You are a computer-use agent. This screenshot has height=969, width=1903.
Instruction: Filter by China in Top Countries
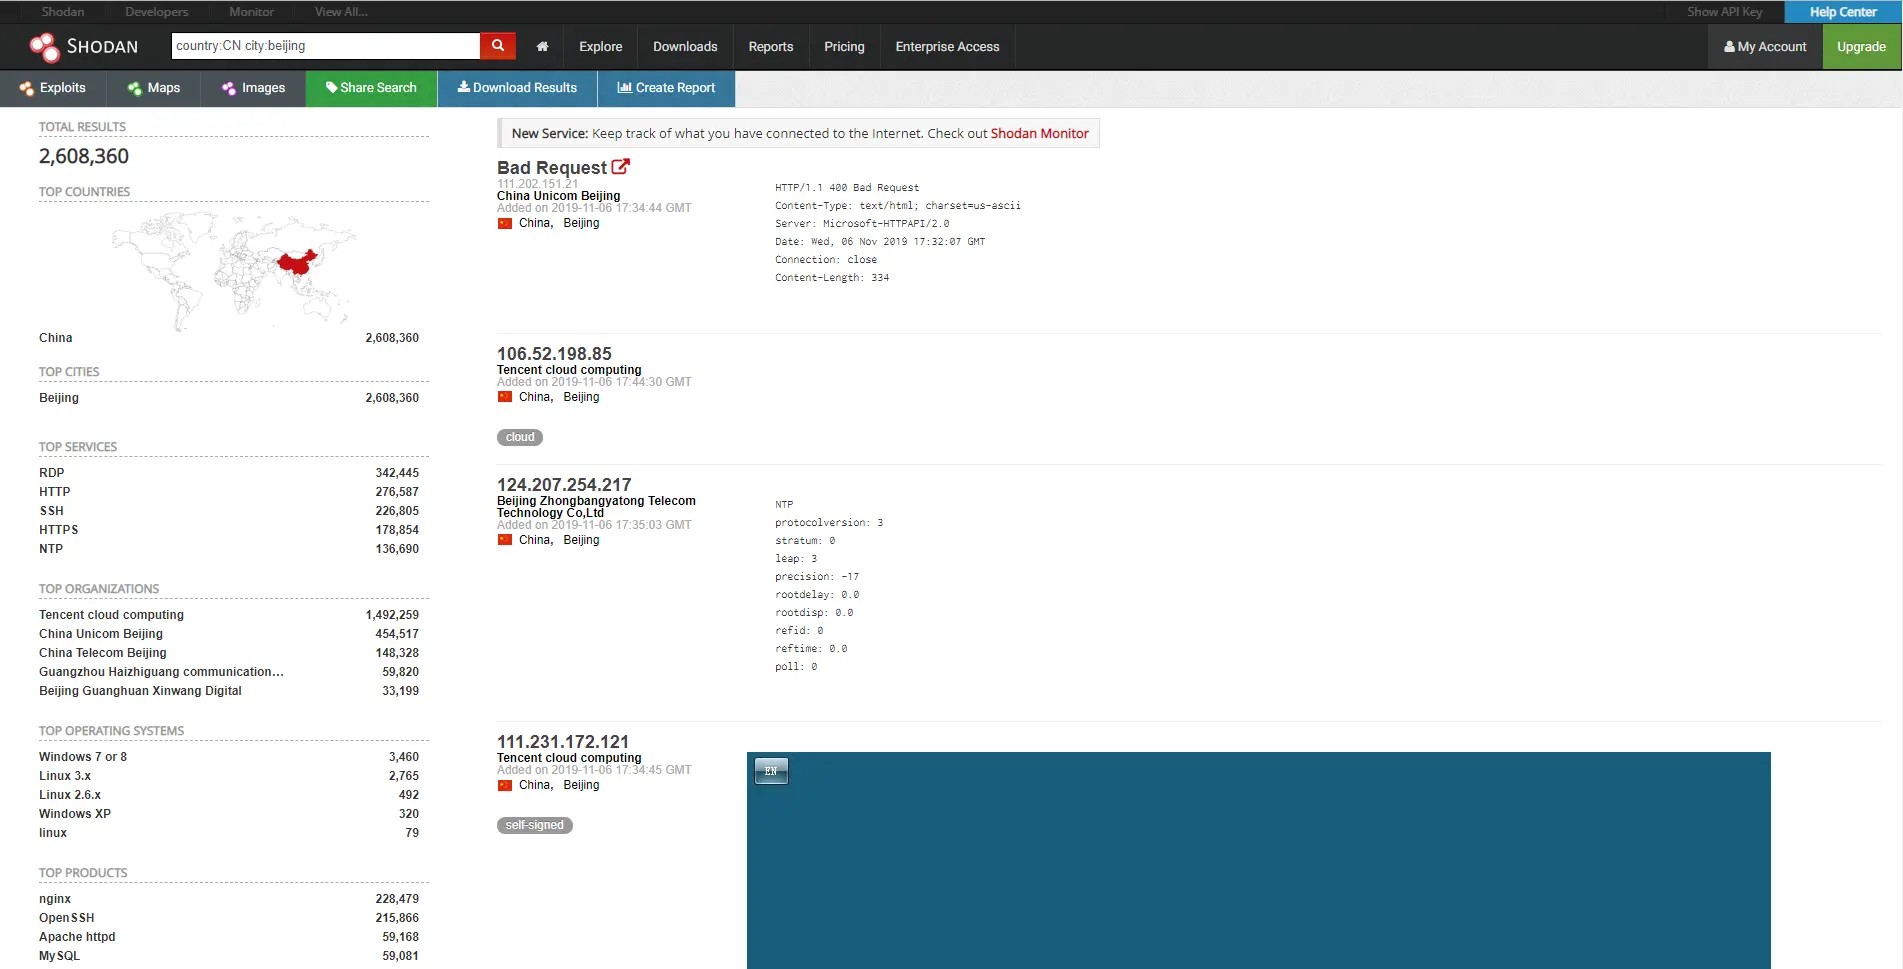point(56,338)
